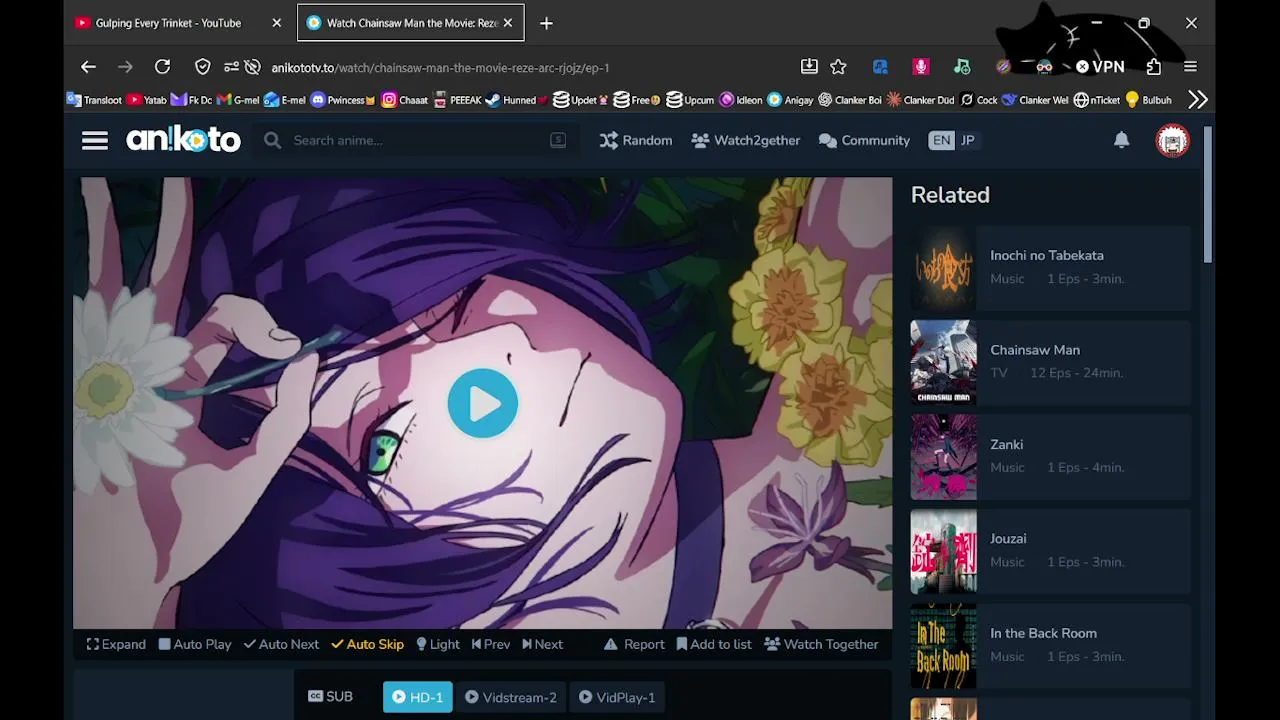Toggle the Auto Skip option
Screen dimensions: 1280x720
click(367, 645)
